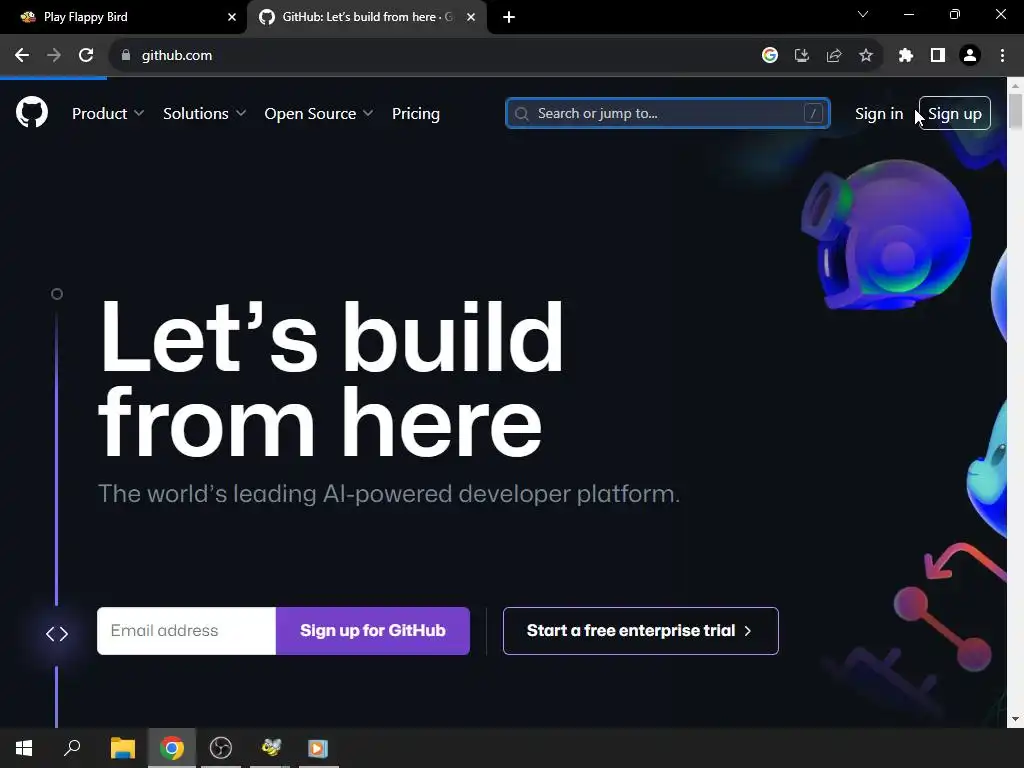Select the GitHub: Let's build from here tab
The height and width of the screenshot is (768, 1024).
click(367, 17)
